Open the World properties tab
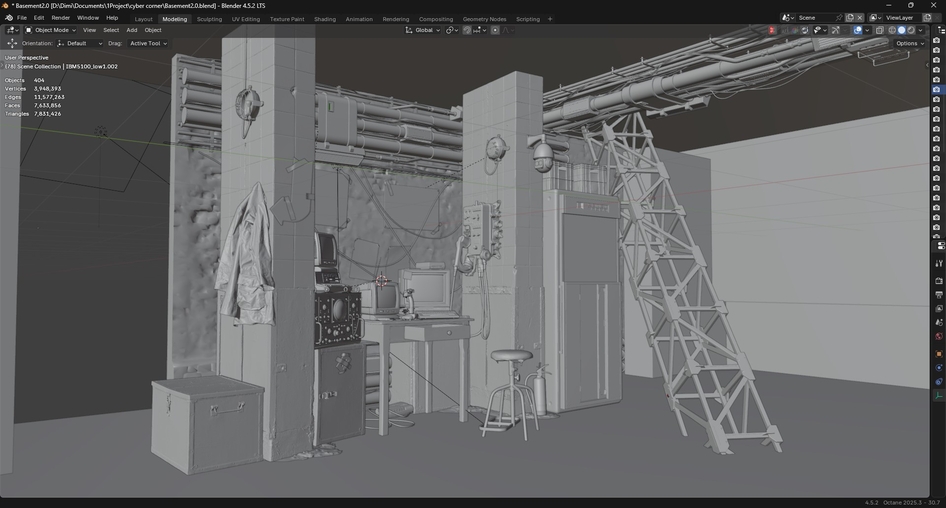 click(x=939, y=337)
